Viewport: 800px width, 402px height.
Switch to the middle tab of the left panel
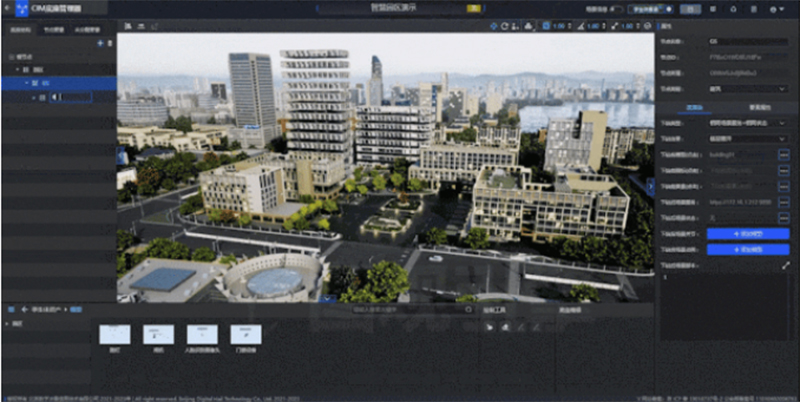[x=54, y=30]
